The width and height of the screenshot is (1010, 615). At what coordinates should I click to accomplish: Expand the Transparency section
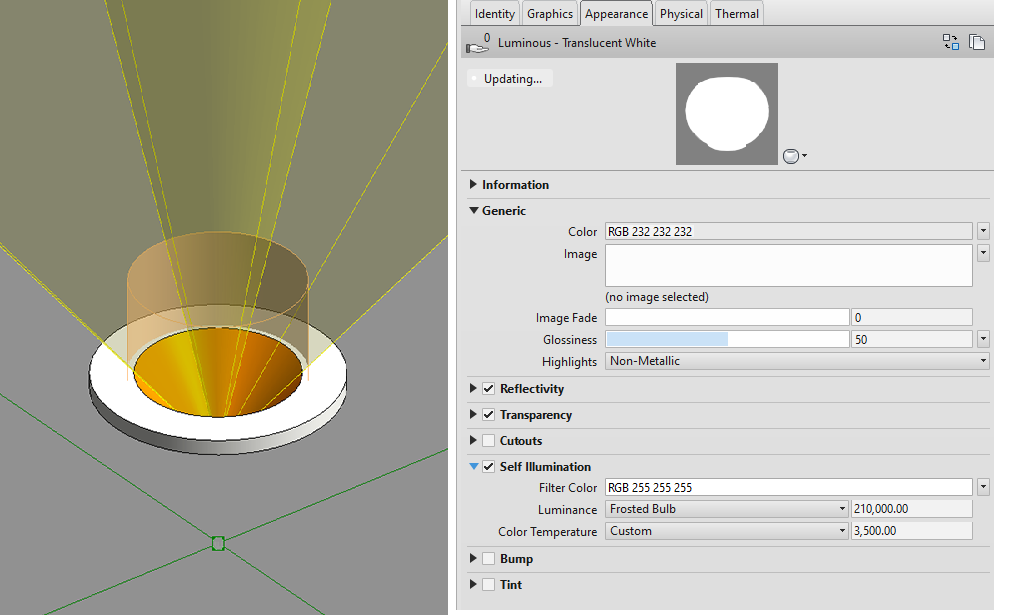click(473, 414)
